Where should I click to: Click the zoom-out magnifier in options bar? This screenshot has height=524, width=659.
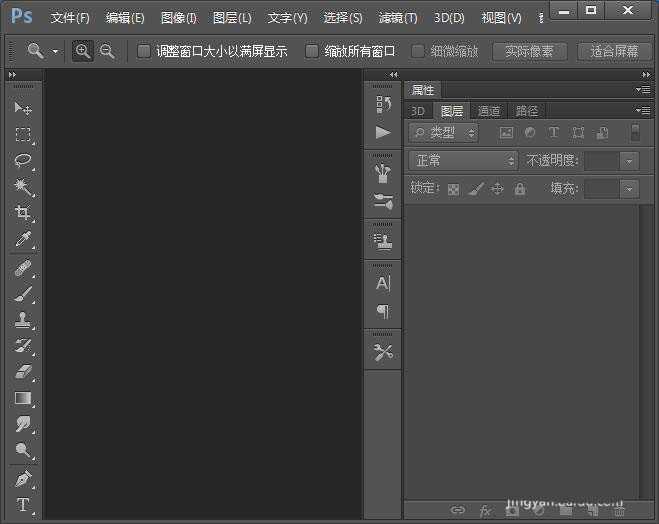coord(107,51)
